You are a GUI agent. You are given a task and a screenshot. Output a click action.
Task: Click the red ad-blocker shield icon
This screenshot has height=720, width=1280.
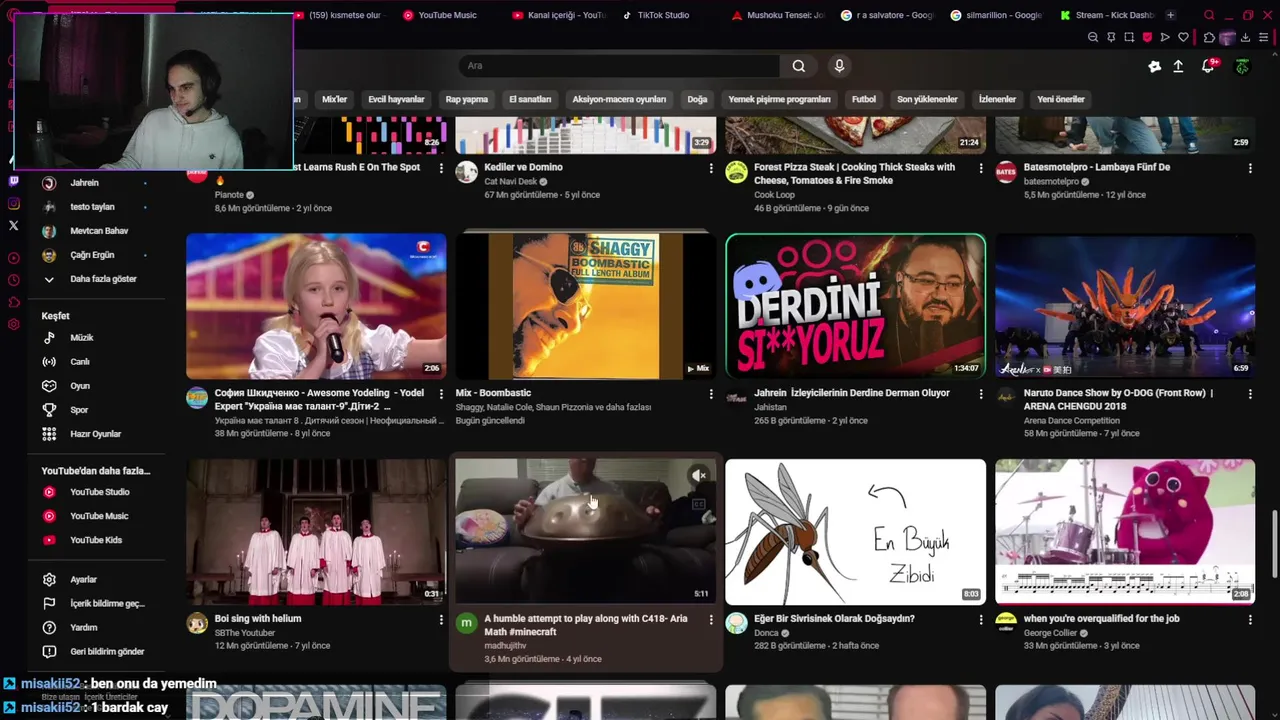point(1147,37)
